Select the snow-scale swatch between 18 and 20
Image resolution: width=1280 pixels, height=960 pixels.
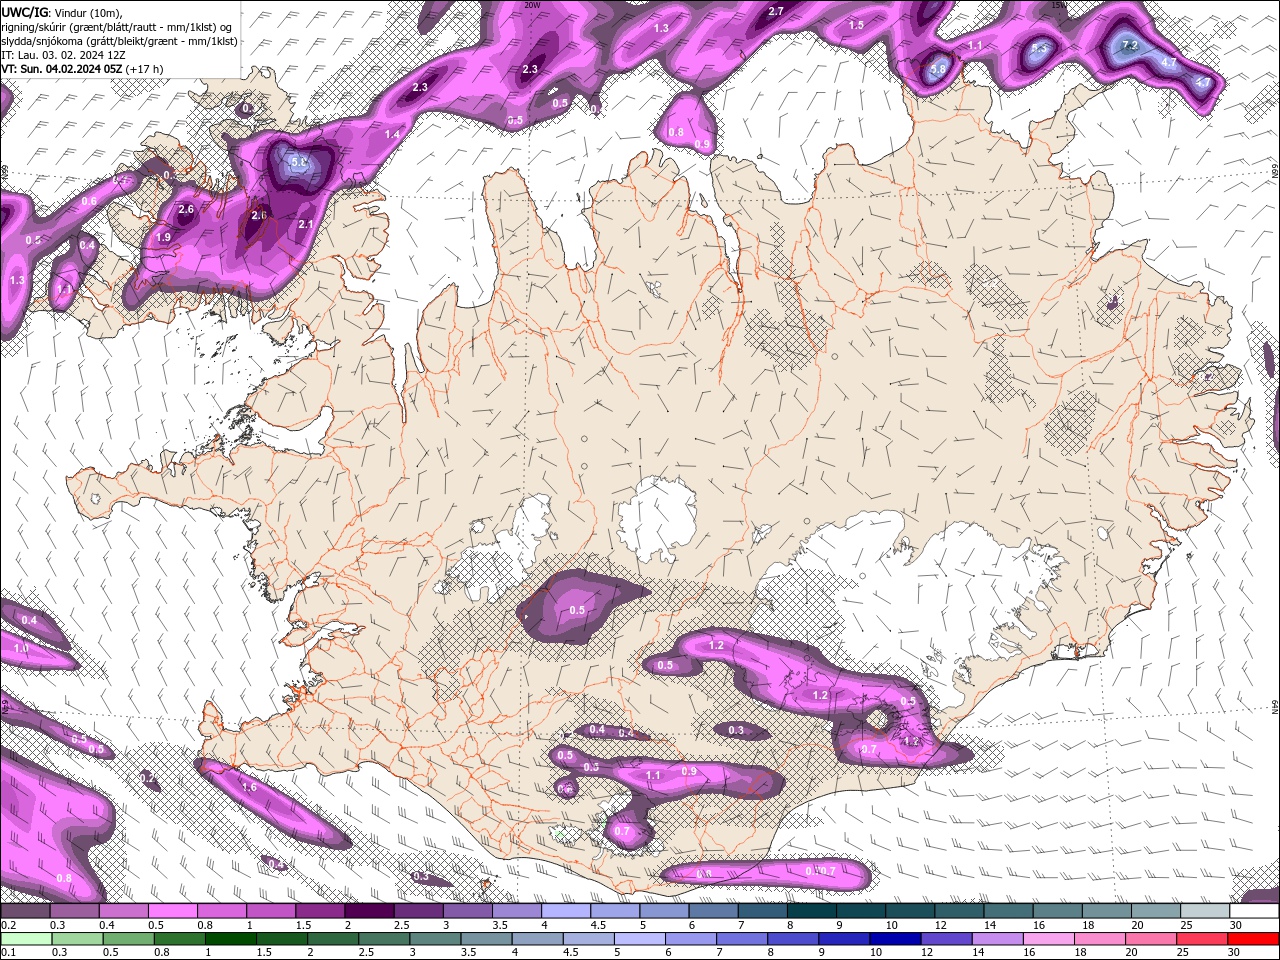coord(1105,911)
